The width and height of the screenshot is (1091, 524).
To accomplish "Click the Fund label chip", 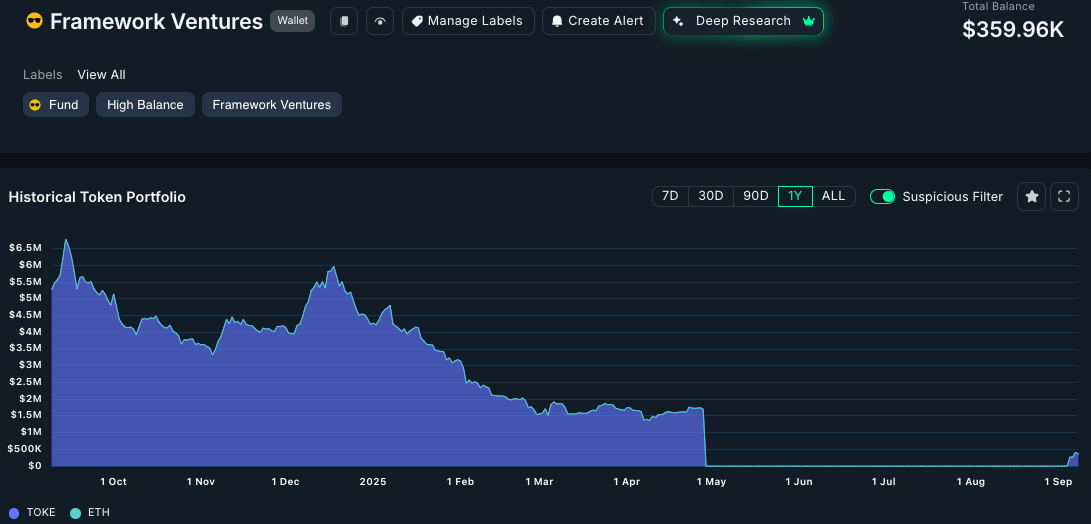I will click(55, 104).
